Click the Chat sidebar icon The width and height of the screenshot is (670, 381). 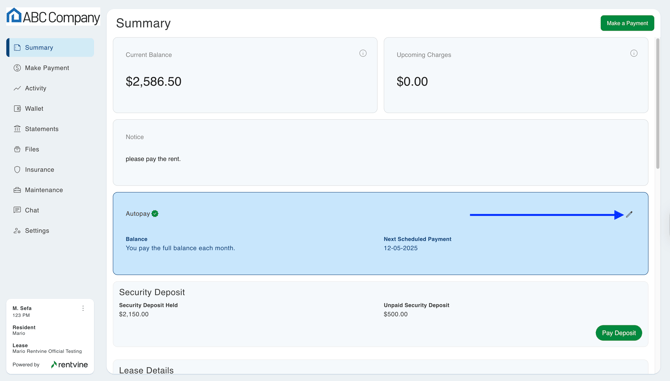(x=17, y=210)
